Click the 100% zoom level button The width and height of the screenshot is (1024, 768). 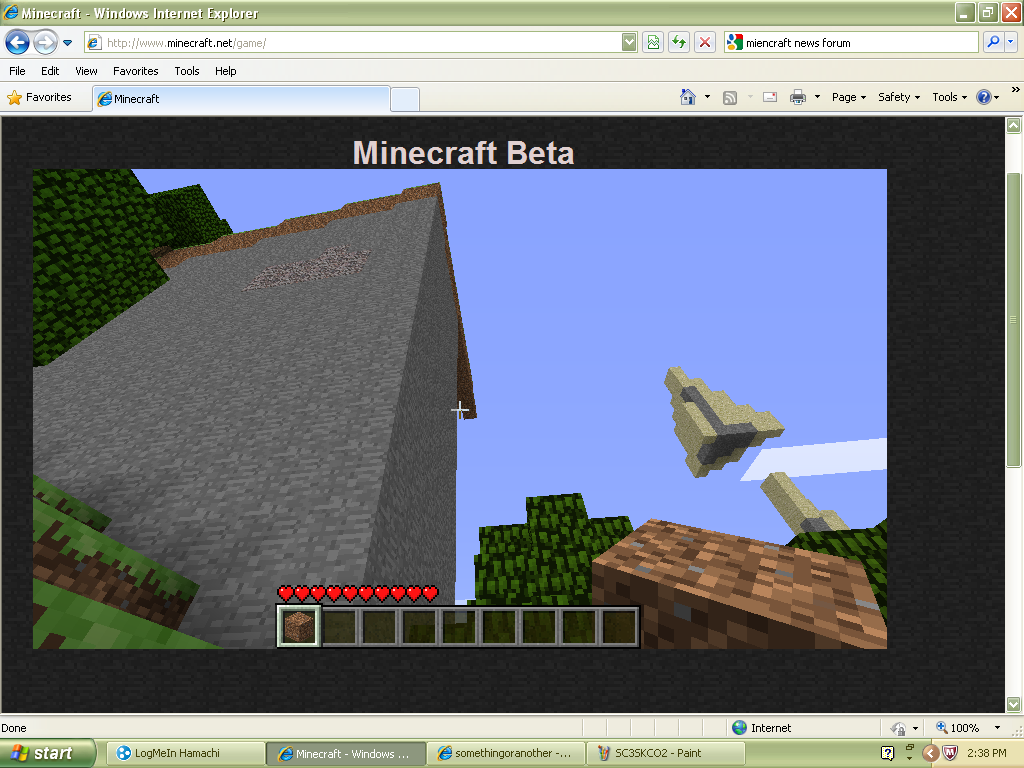click(x=958, y=728)
